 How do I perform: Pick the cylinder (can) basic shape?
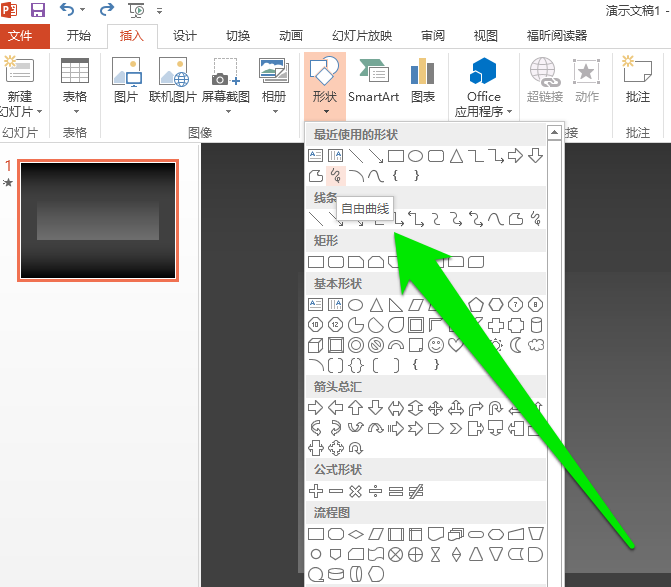pyautogui.click(x=536, y=325)
